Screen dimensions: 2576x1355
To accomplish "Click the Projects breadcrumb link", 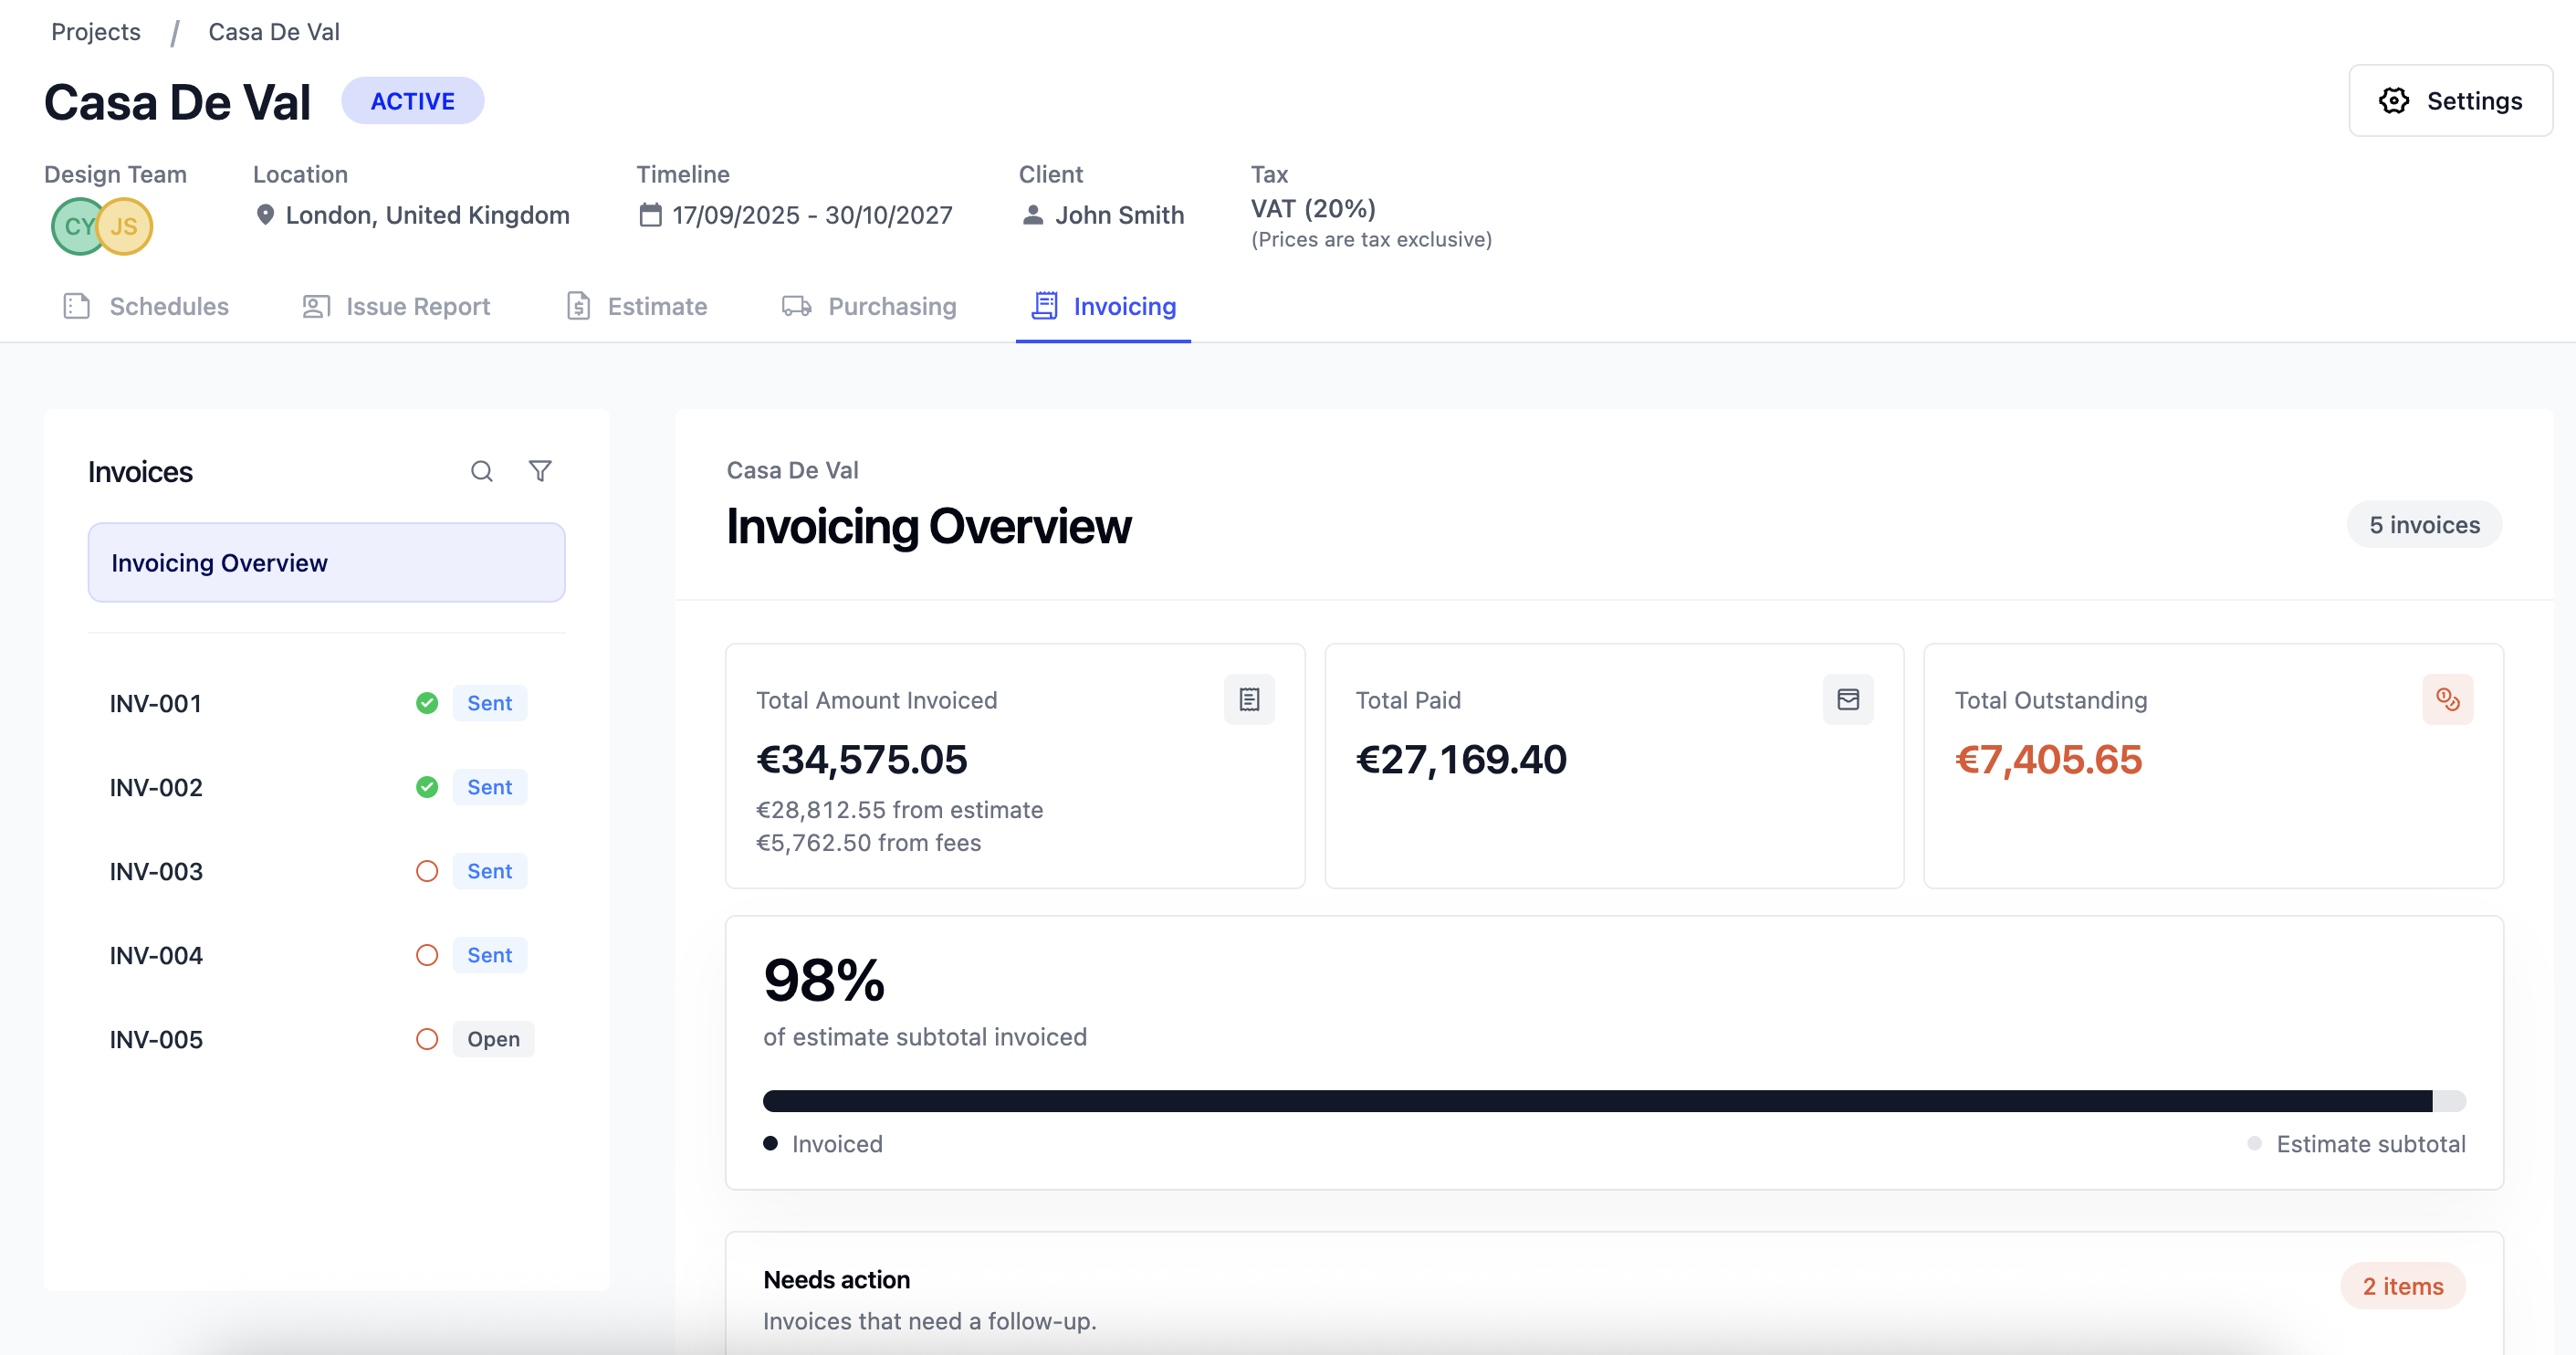I will coord(96,32).
